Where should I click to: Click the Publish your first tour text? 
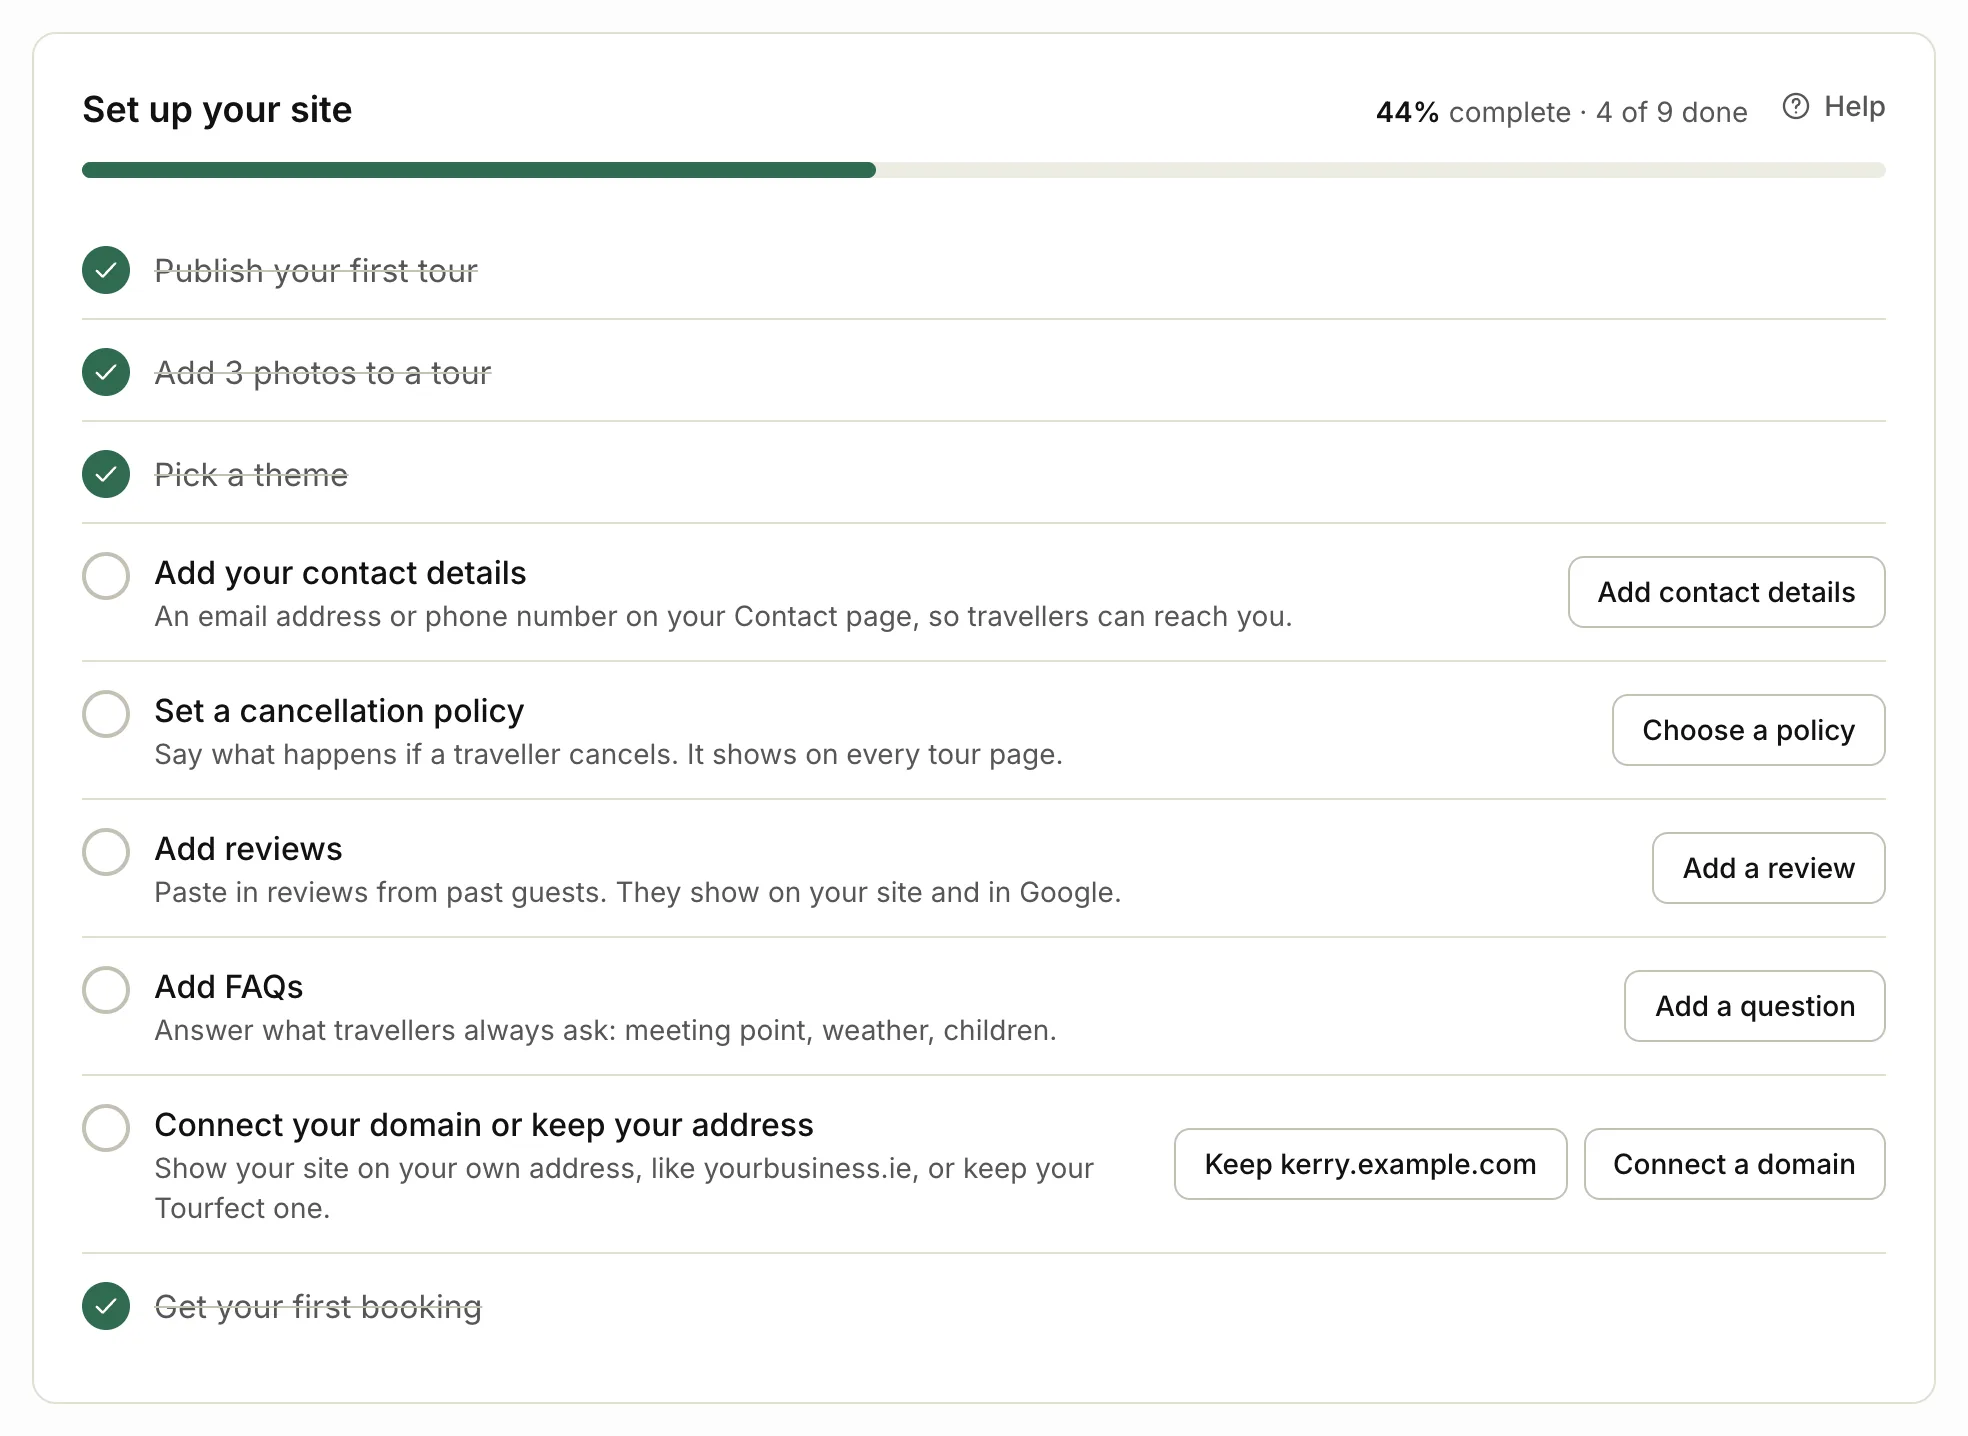point(316,271)
